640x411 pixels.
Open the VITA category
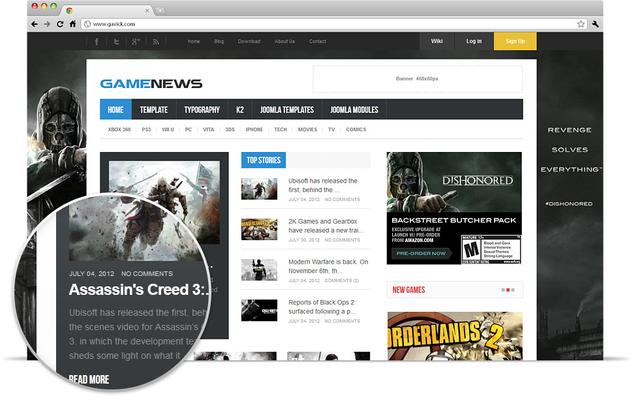[208, 129]
